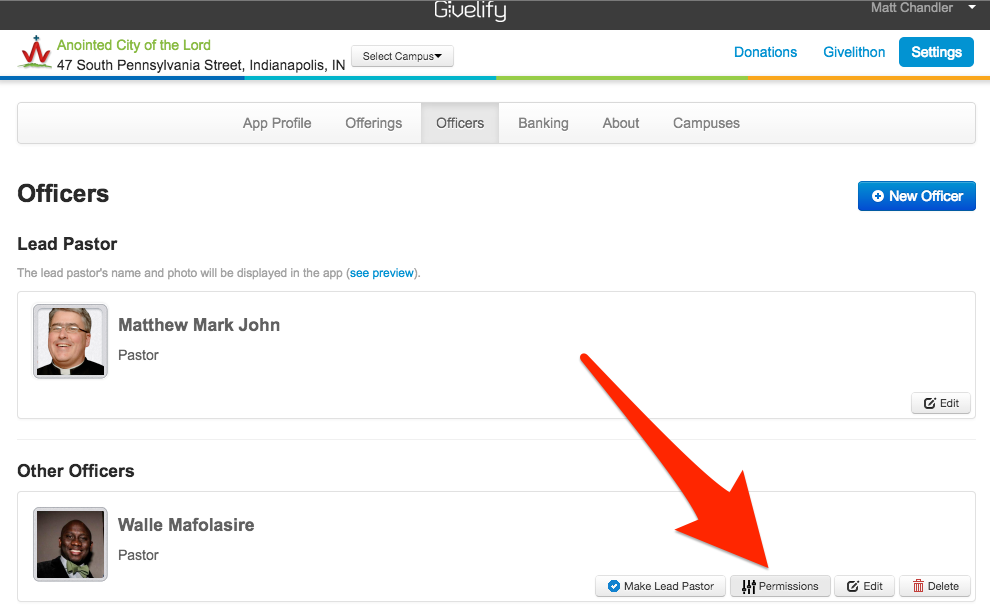Edit the officer Walle Mafolasire

[x=865, y=586]
